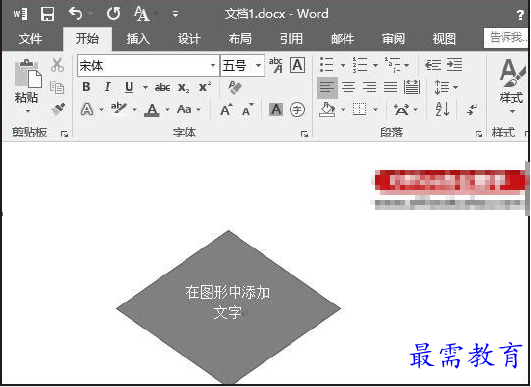Click the 粘贴 paste button
This screenshot has height=387, width=531.
point(27,86)
